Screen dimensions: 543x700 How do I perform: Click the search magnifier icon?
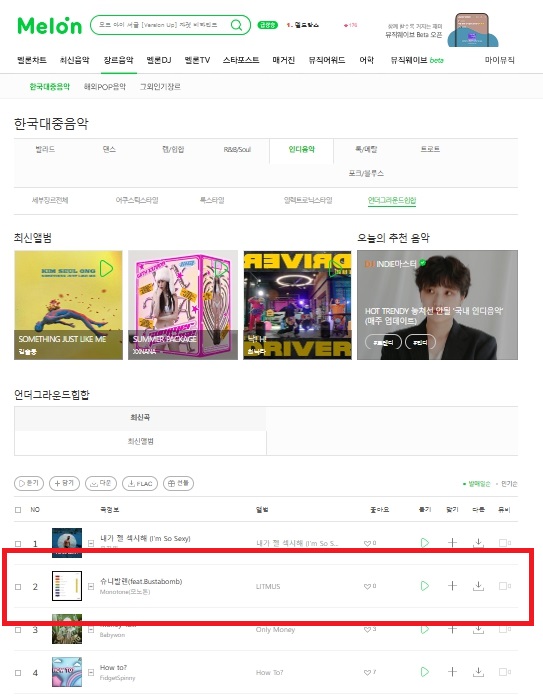[x=236, y=25]
